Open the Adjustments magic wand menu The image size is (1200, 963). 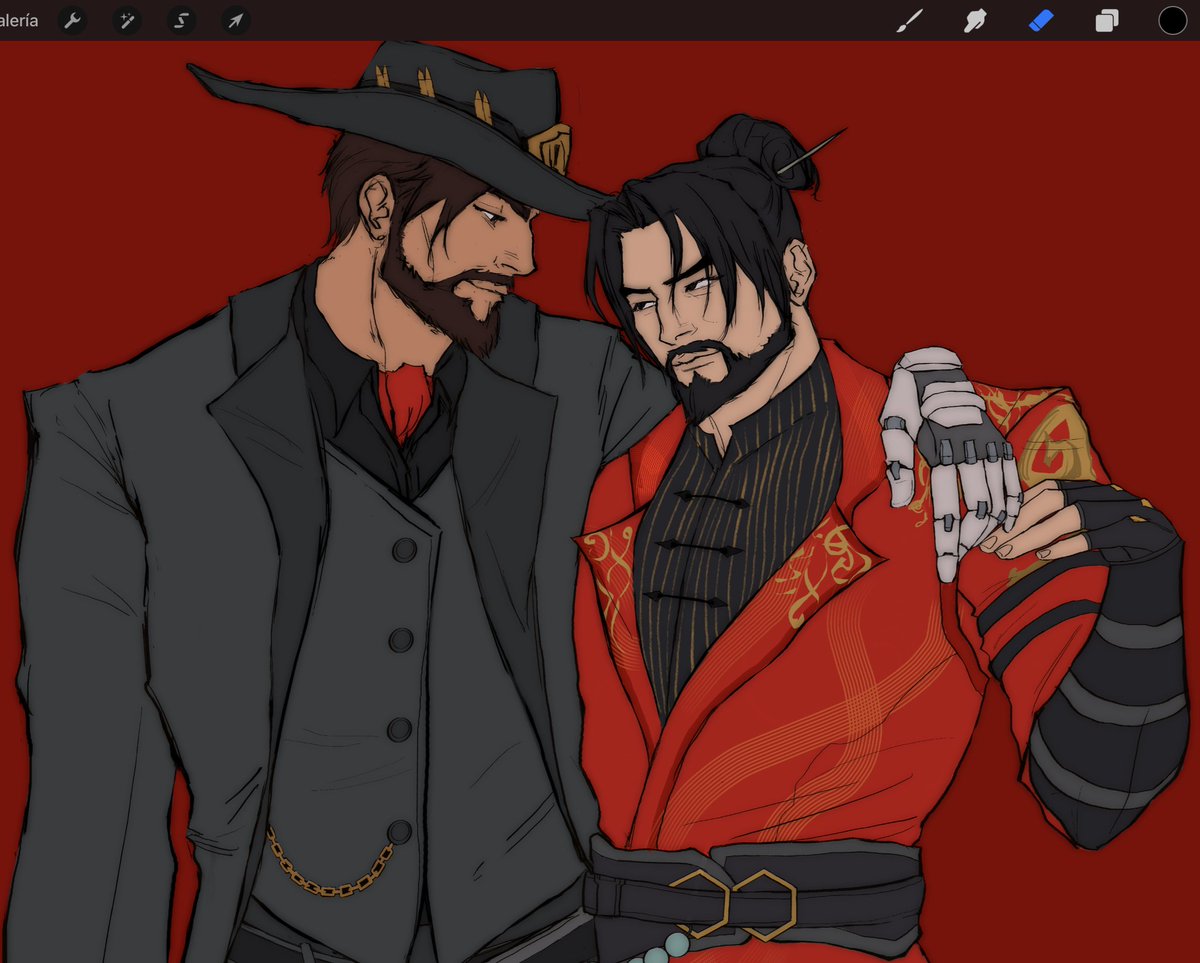pyautogui.click(x=127, y=20)
